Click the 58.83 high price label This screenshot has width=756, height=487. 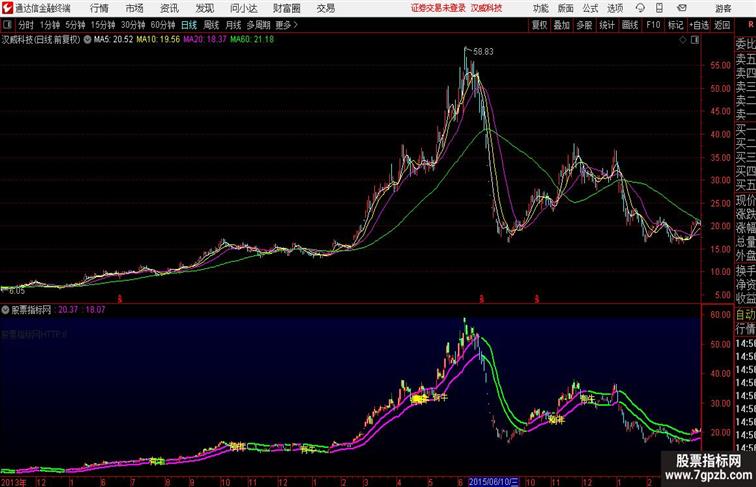coord(483,52)
